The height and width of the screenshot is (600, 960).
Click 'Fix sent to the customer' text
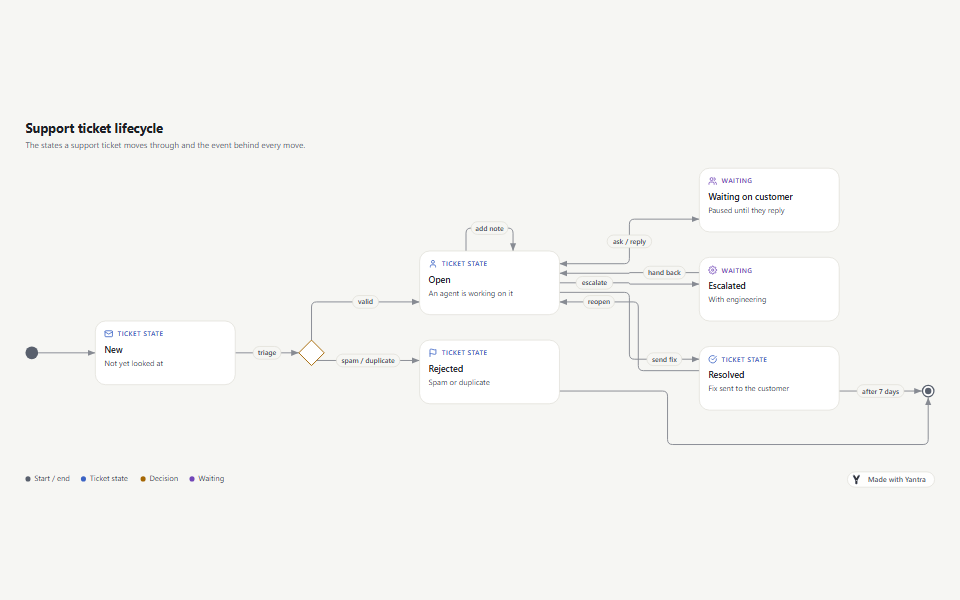click(749, 388)
